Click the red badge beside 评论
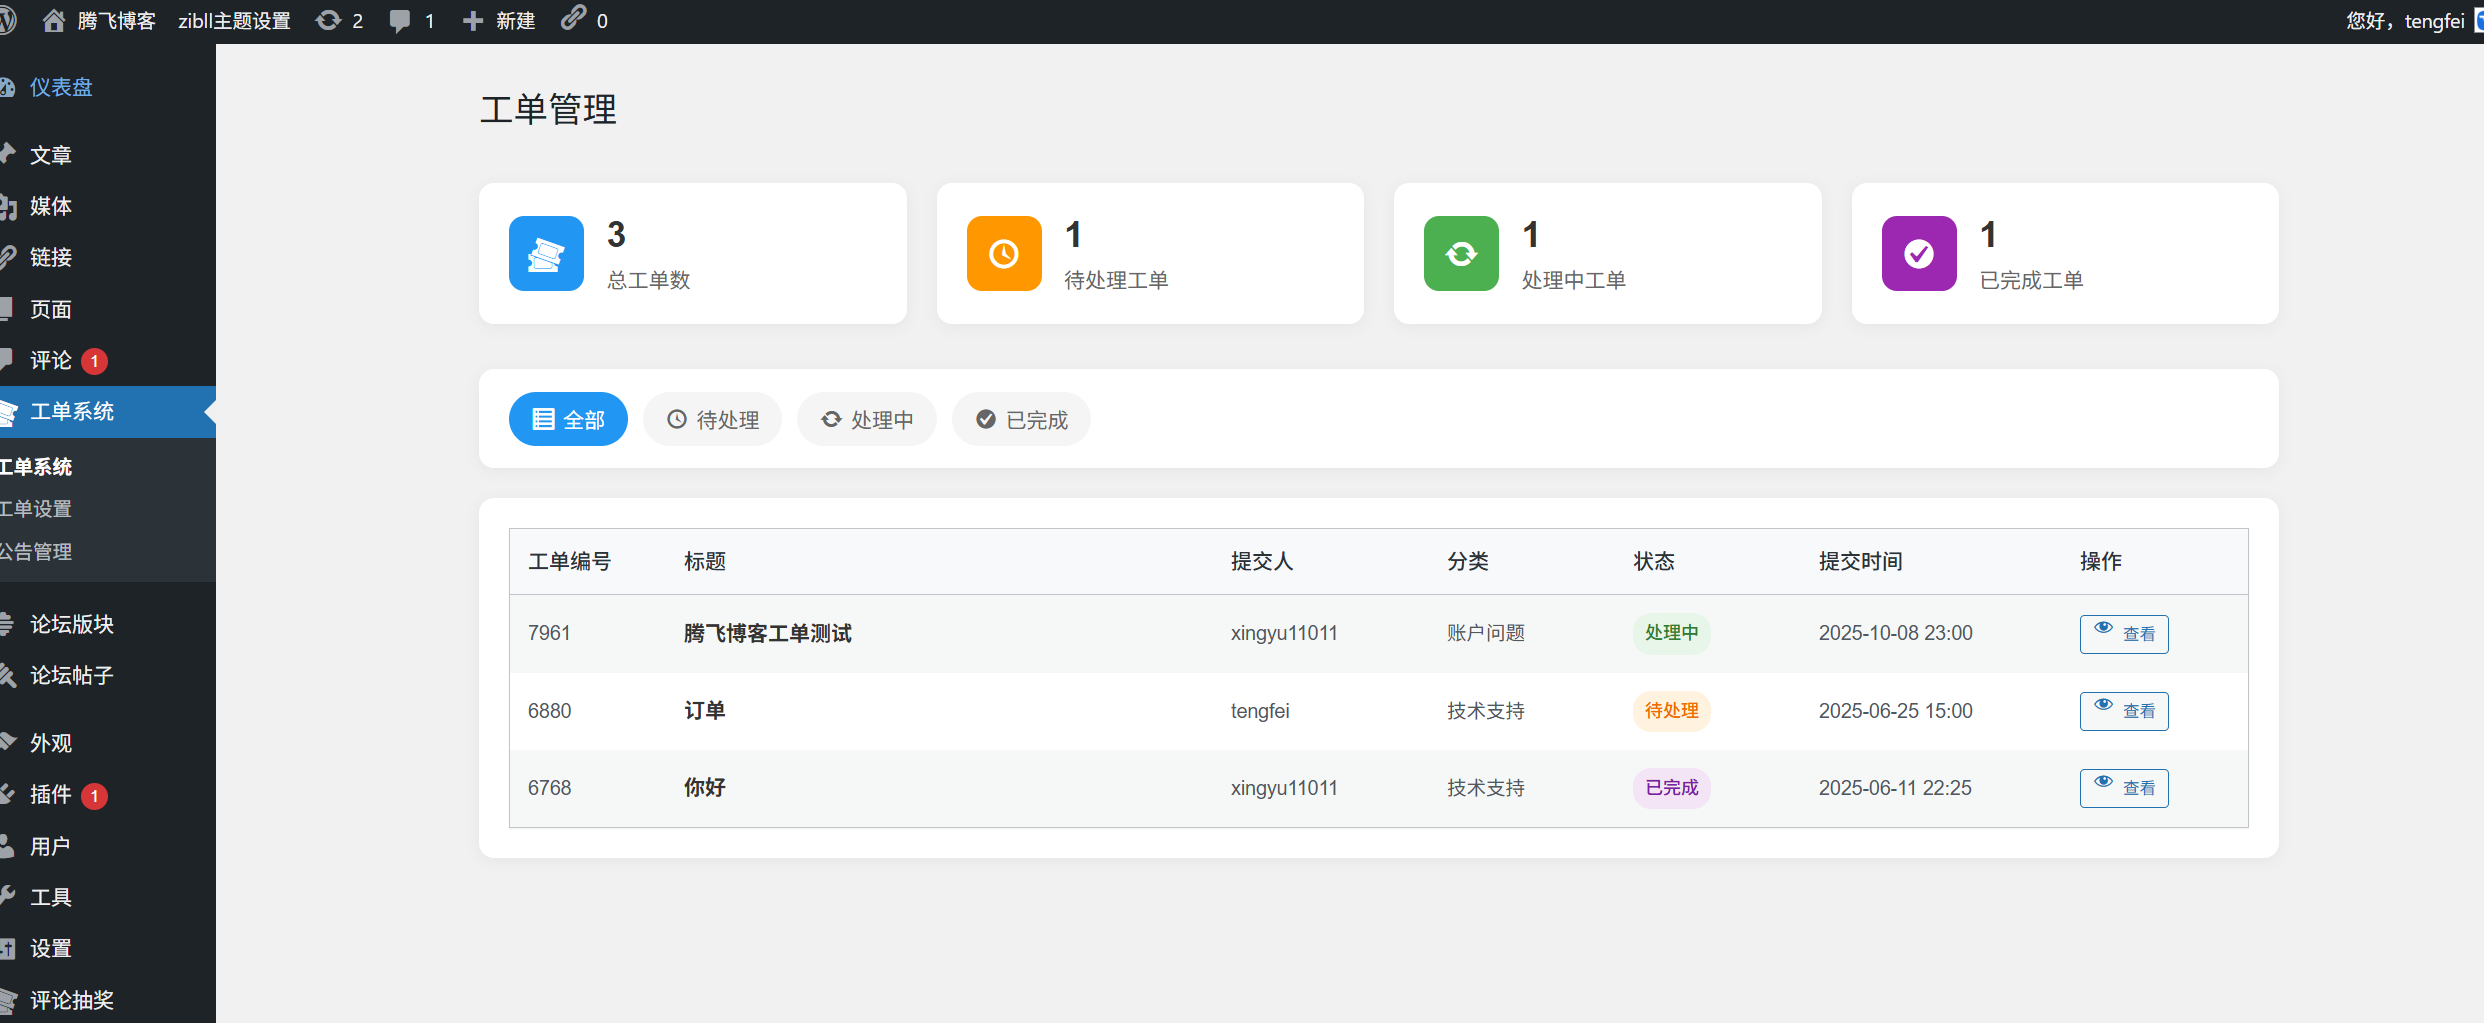Viewport: 2484px width, 1023px height. pyautogui.click(x=94, y=361)
